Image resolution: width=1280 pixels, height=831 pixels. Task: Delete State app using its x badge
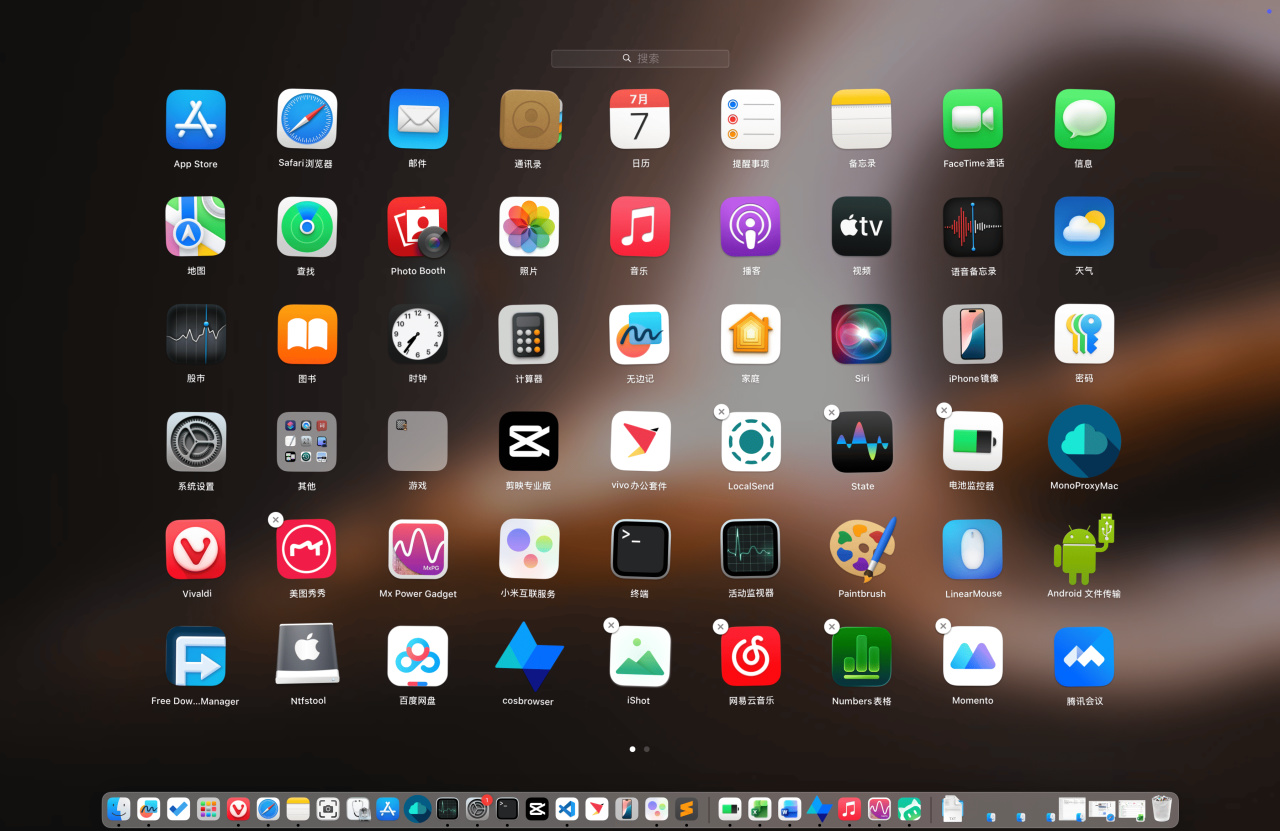[x=831, y=412]
